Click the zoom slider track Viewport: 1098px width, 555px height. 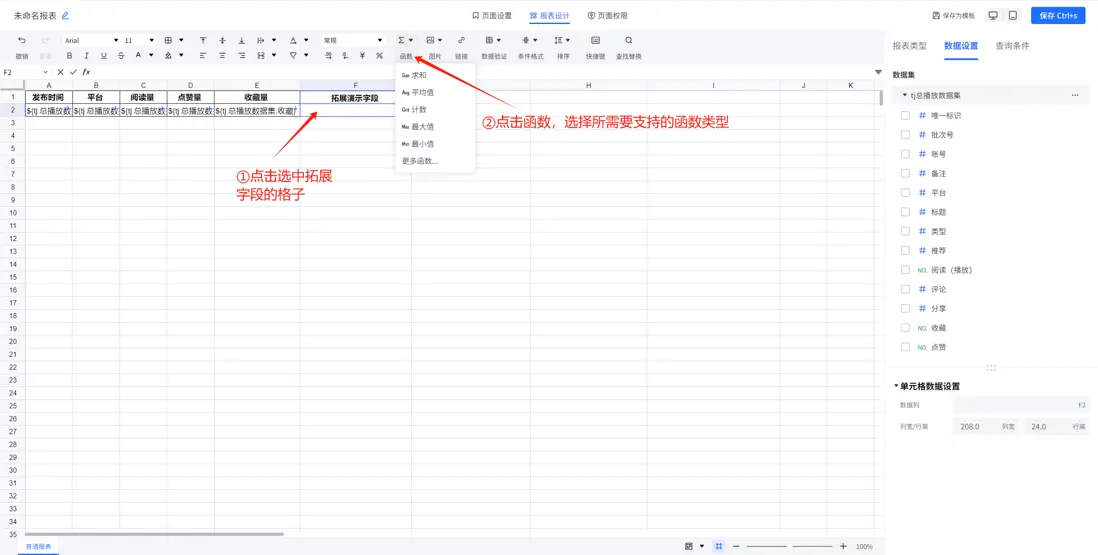point(789,546)
